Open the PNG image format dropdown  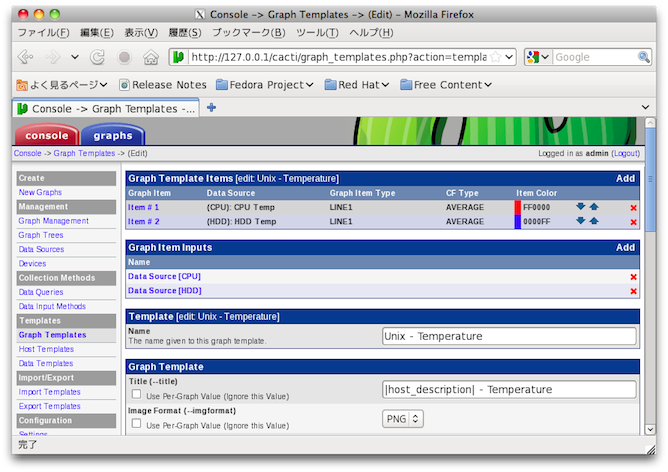pyautogui.click(x=403, y=419)
